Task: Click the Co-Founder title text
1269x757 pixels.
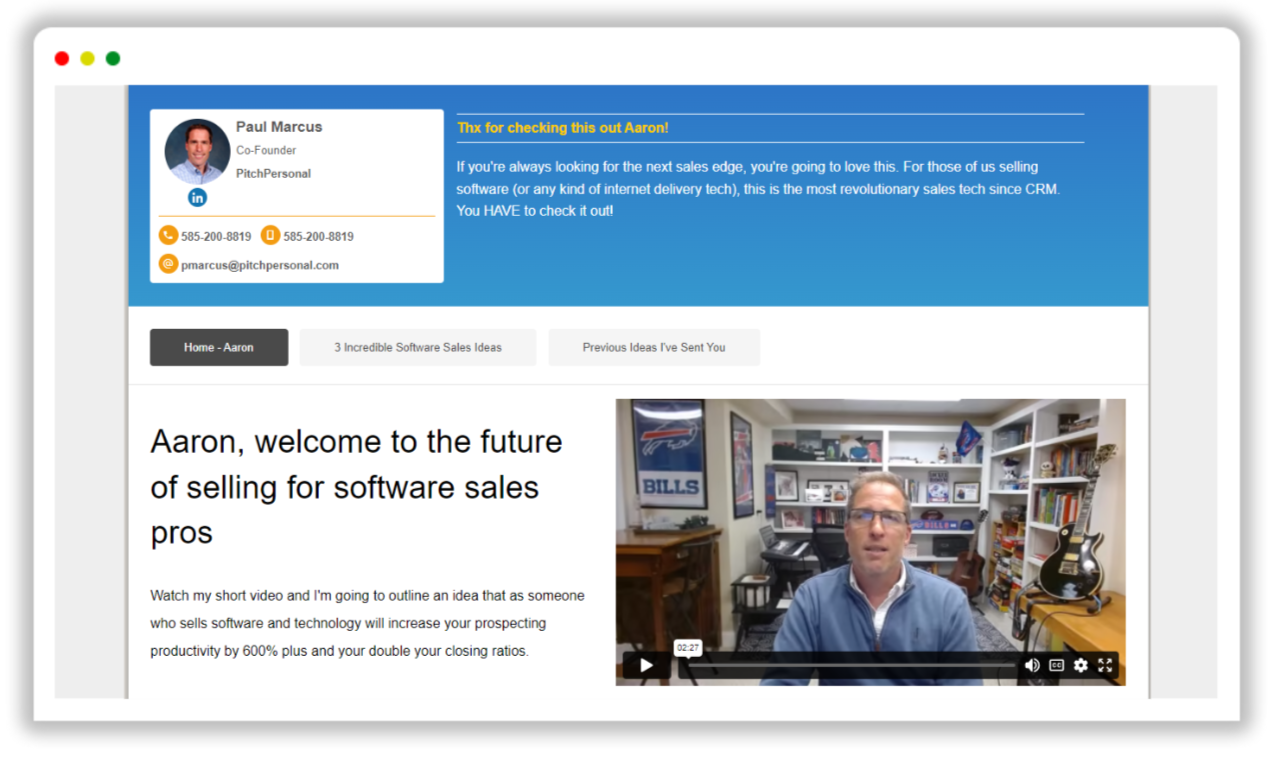Action: tap(266, 150)
